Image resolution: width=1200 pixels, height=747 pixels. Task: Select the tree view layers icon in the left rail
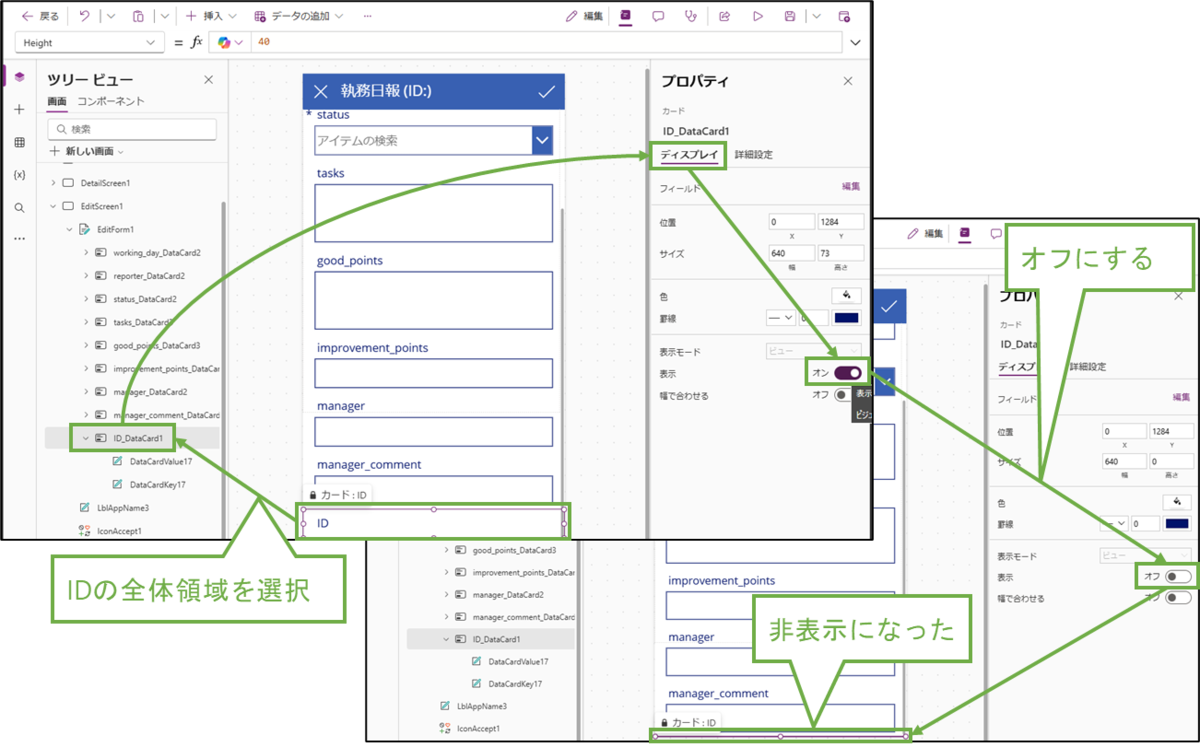pyautogui.click(x=19, y=77)
